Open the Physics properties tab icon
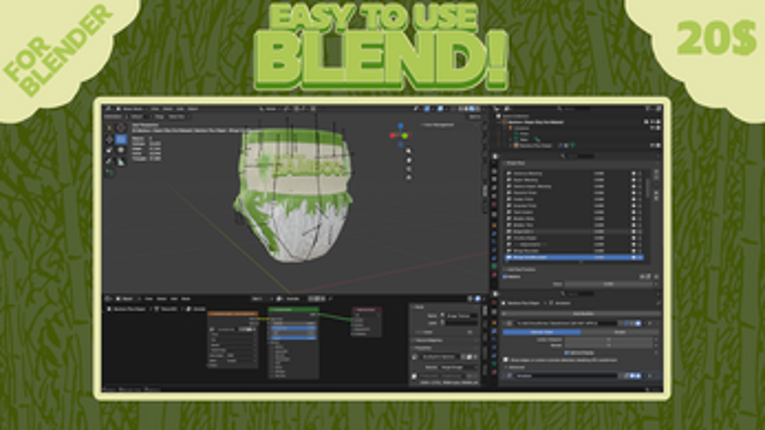This screenshot has width=765, height=430. (494, 250)
